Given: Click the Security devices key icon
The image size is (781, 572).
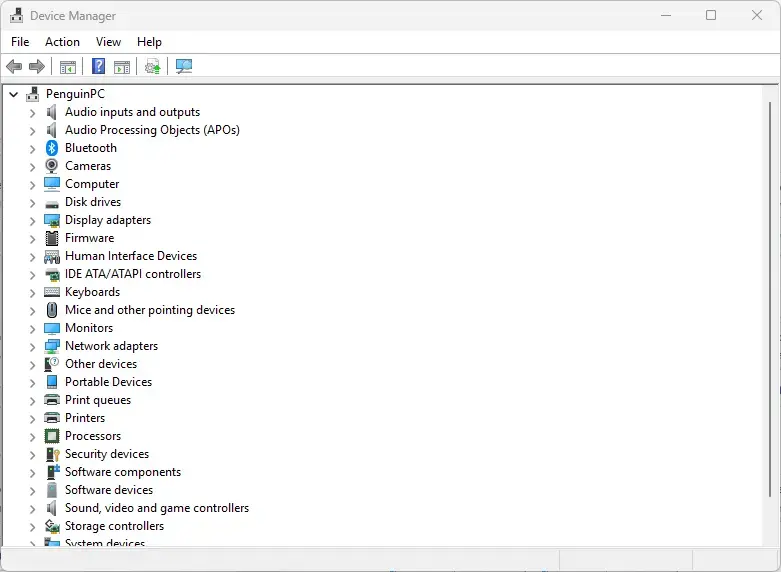Looking at the screenshot, I should 52,454.
